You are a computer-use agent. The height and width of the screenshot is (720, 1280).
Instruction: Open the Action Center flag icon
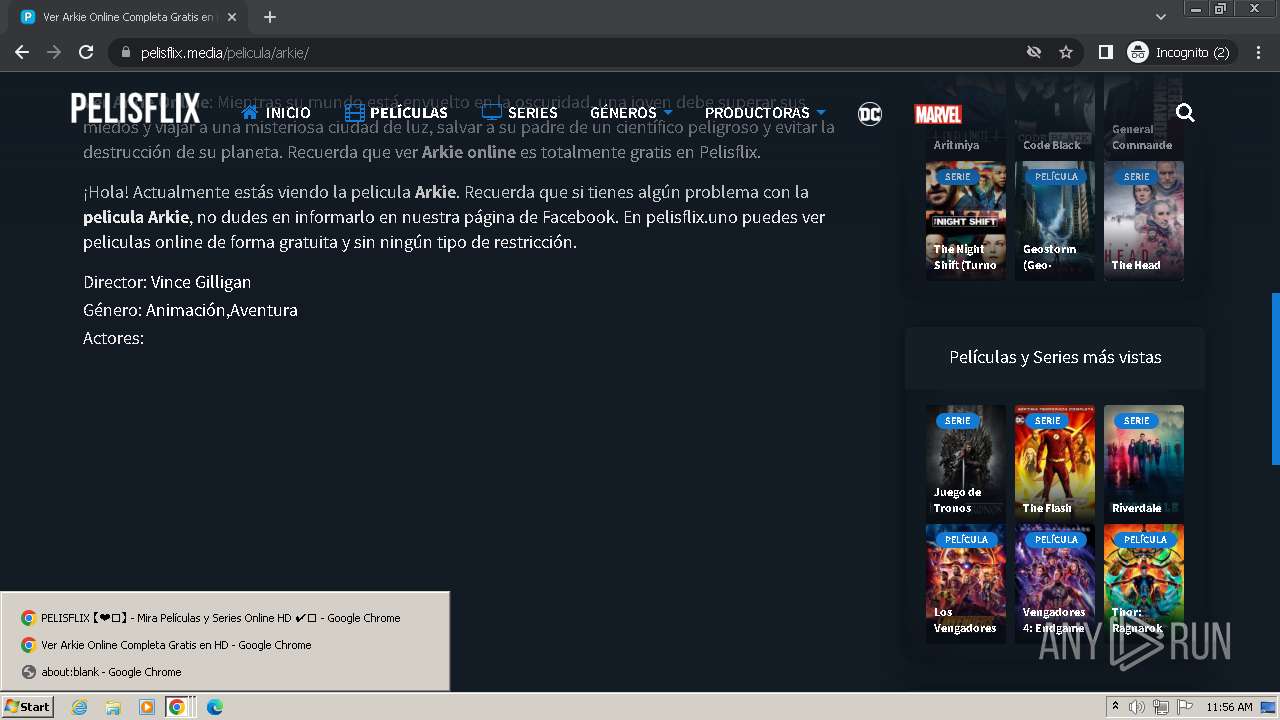click(1183, 707)
